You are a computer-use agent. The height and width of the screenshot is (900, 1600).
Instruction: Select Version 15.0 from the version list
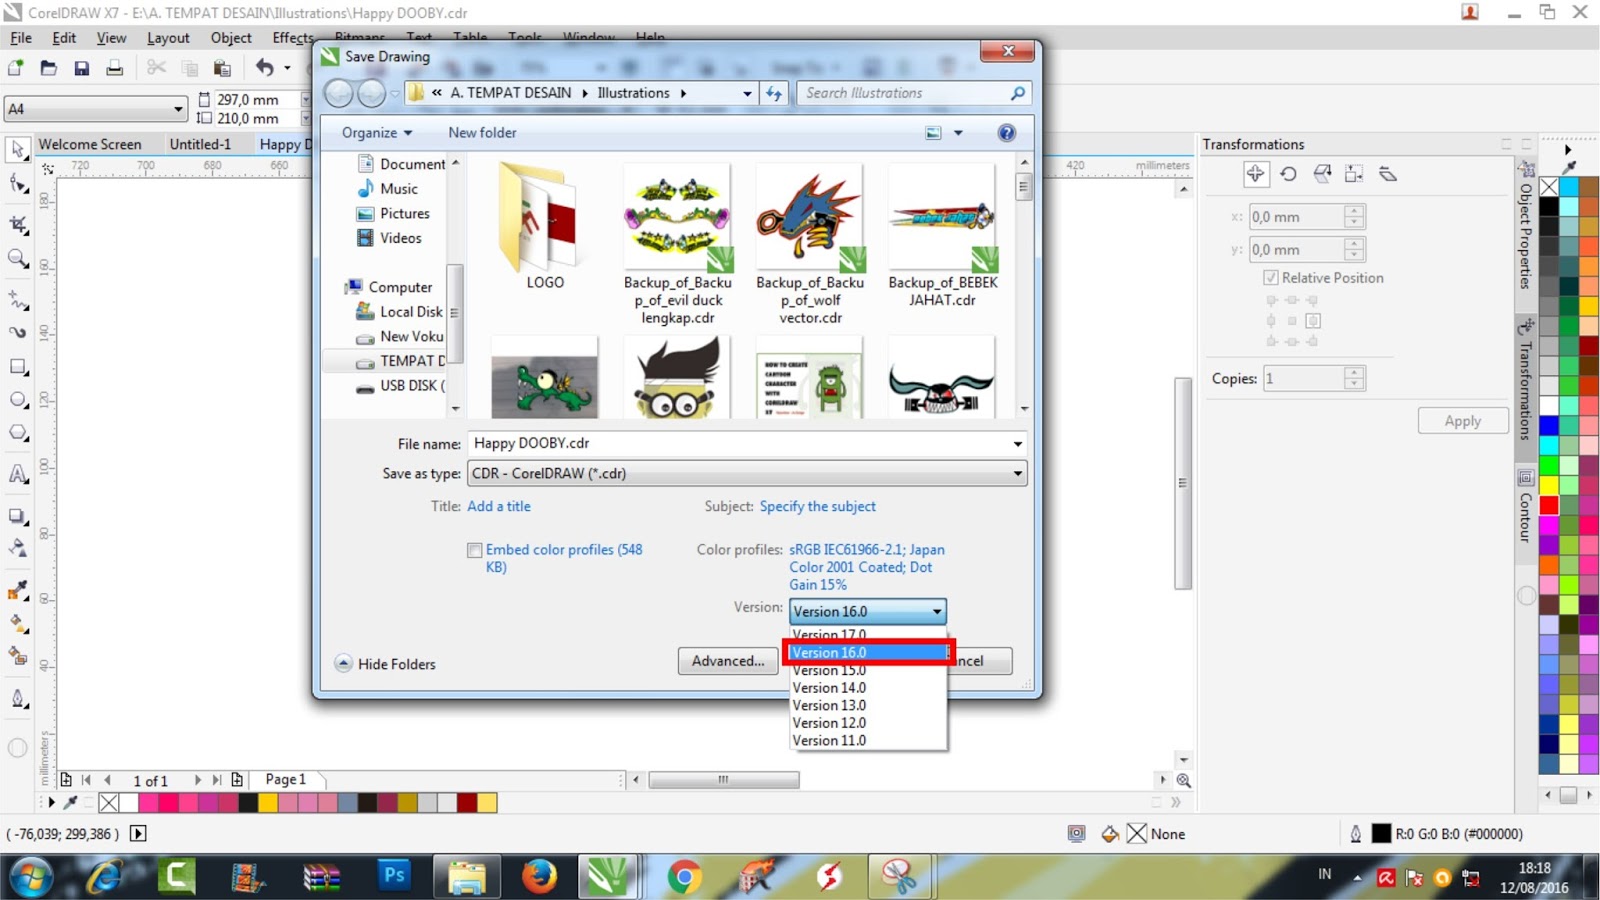click(828, 670)
